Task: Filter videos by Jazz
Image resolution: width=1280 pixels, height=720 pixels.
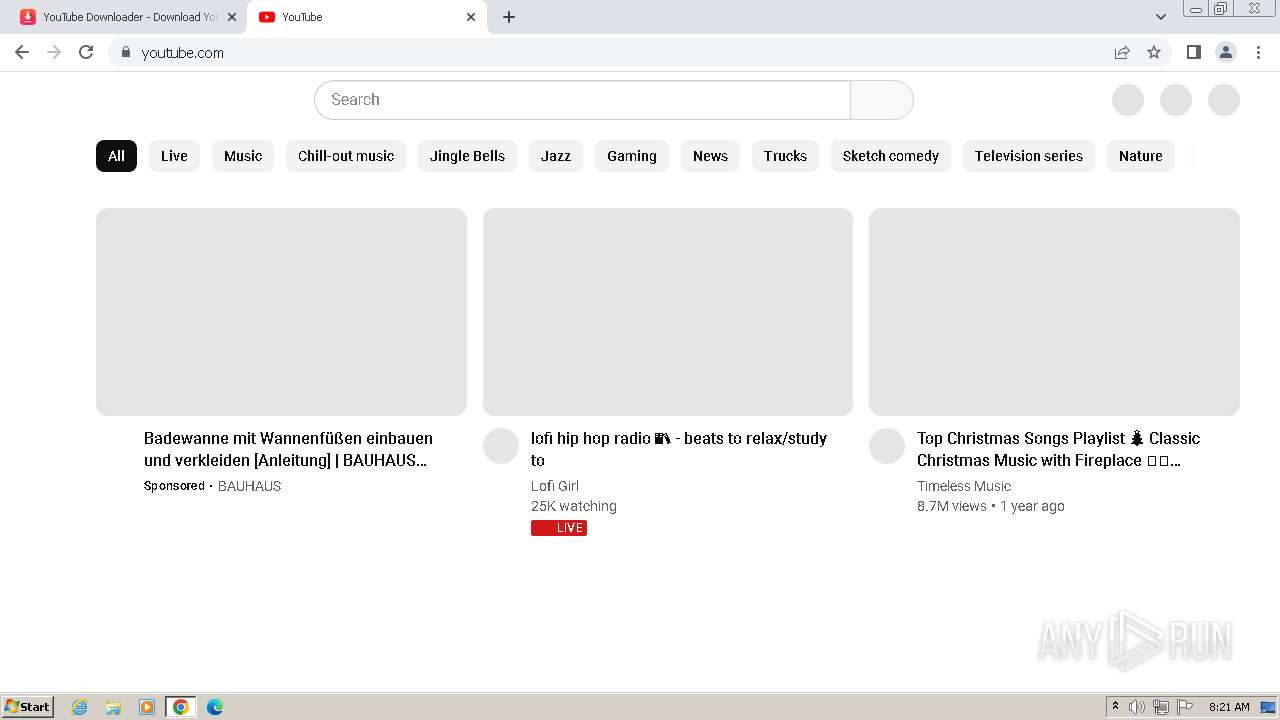Action: click(x=556, y=156)
